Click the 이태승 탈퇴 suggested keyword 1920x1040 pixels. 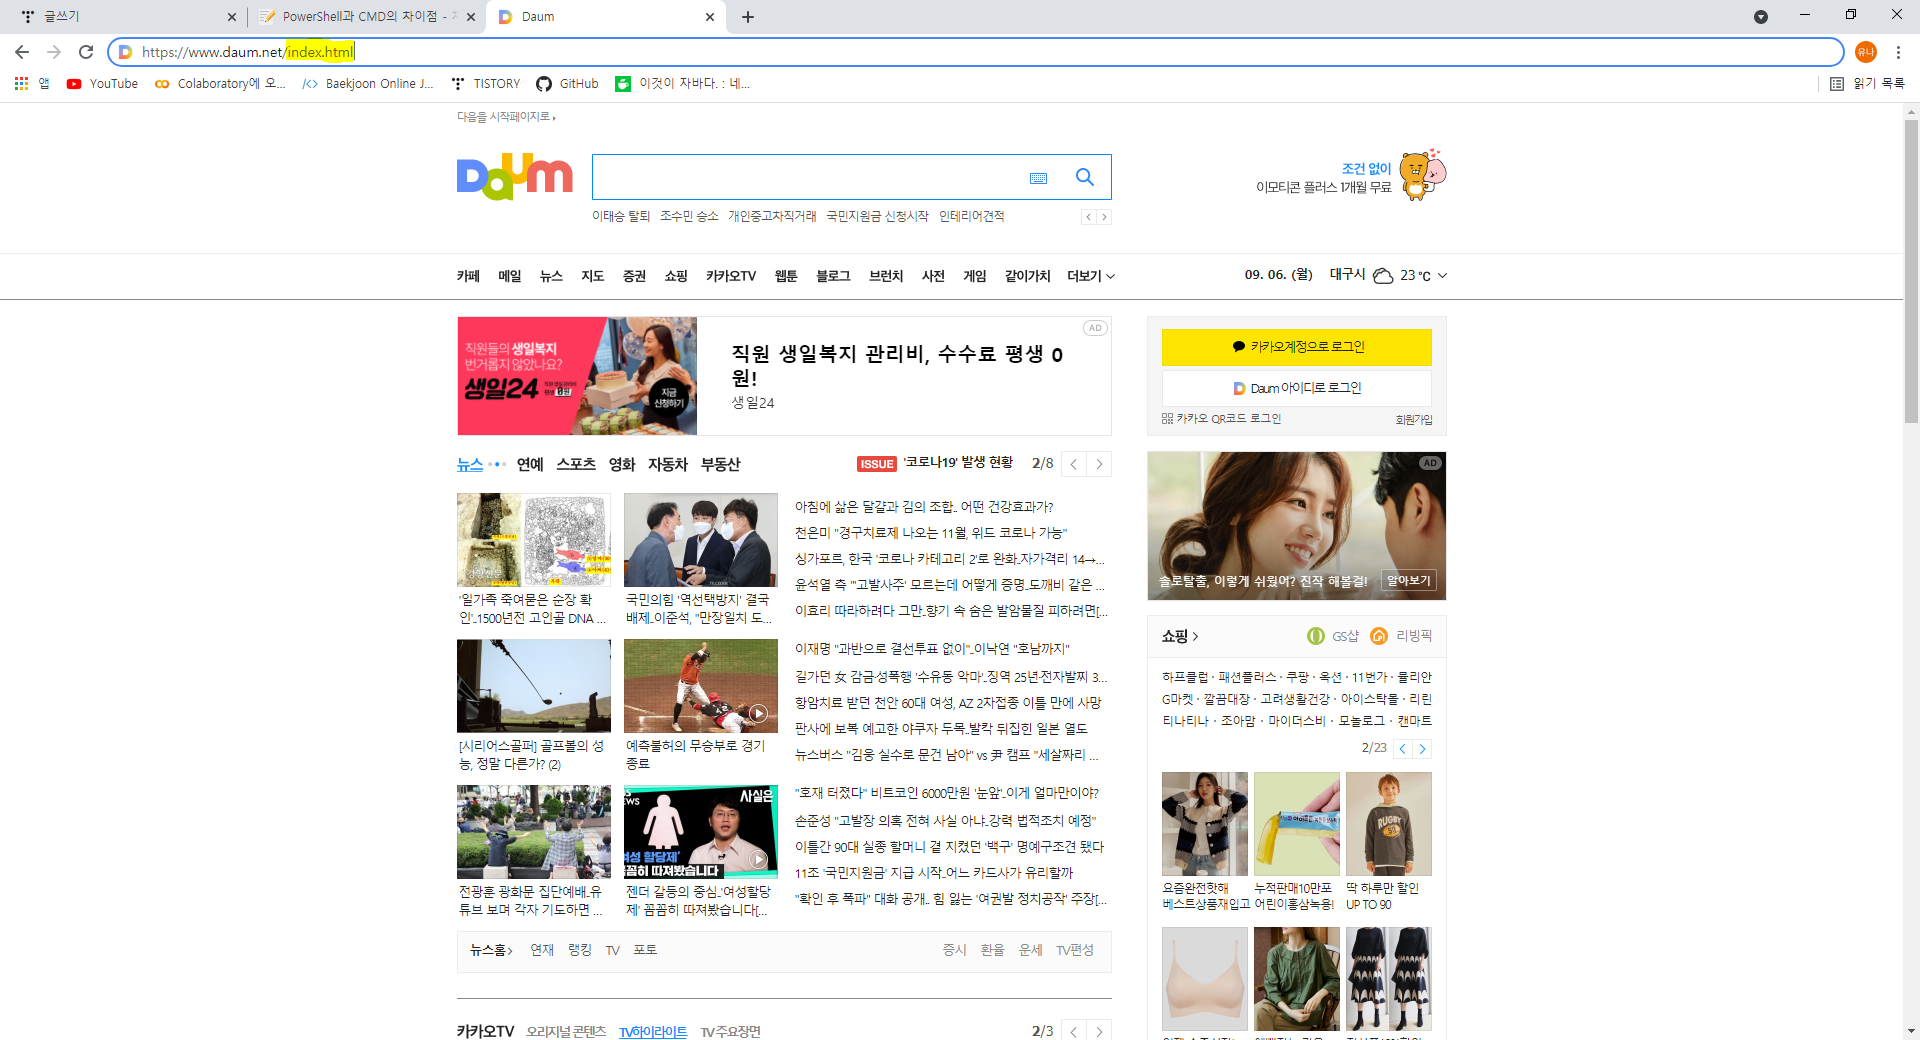click(621, 216)
